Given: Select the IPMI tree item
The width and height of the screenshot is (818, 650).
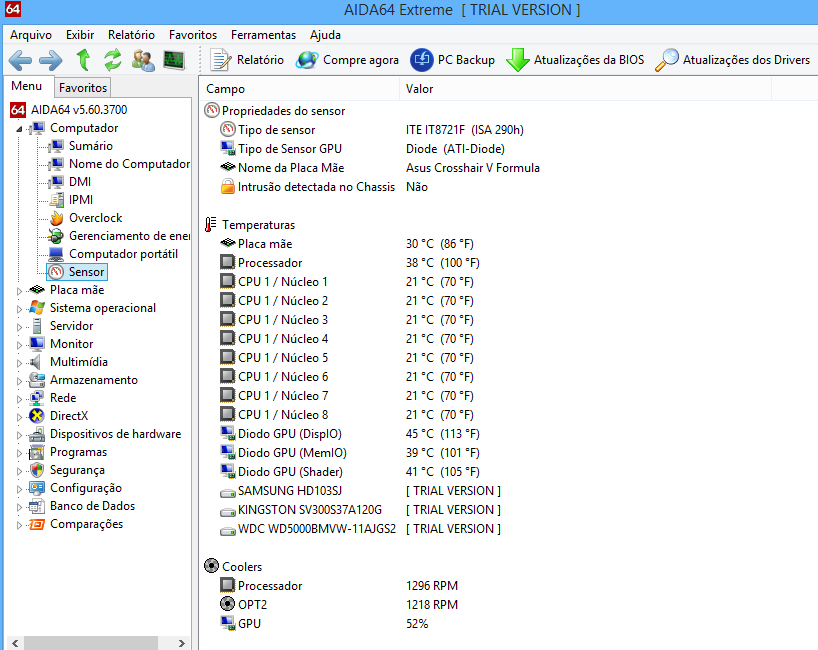Looking at the screenshot, I should [x=81, y=200].
